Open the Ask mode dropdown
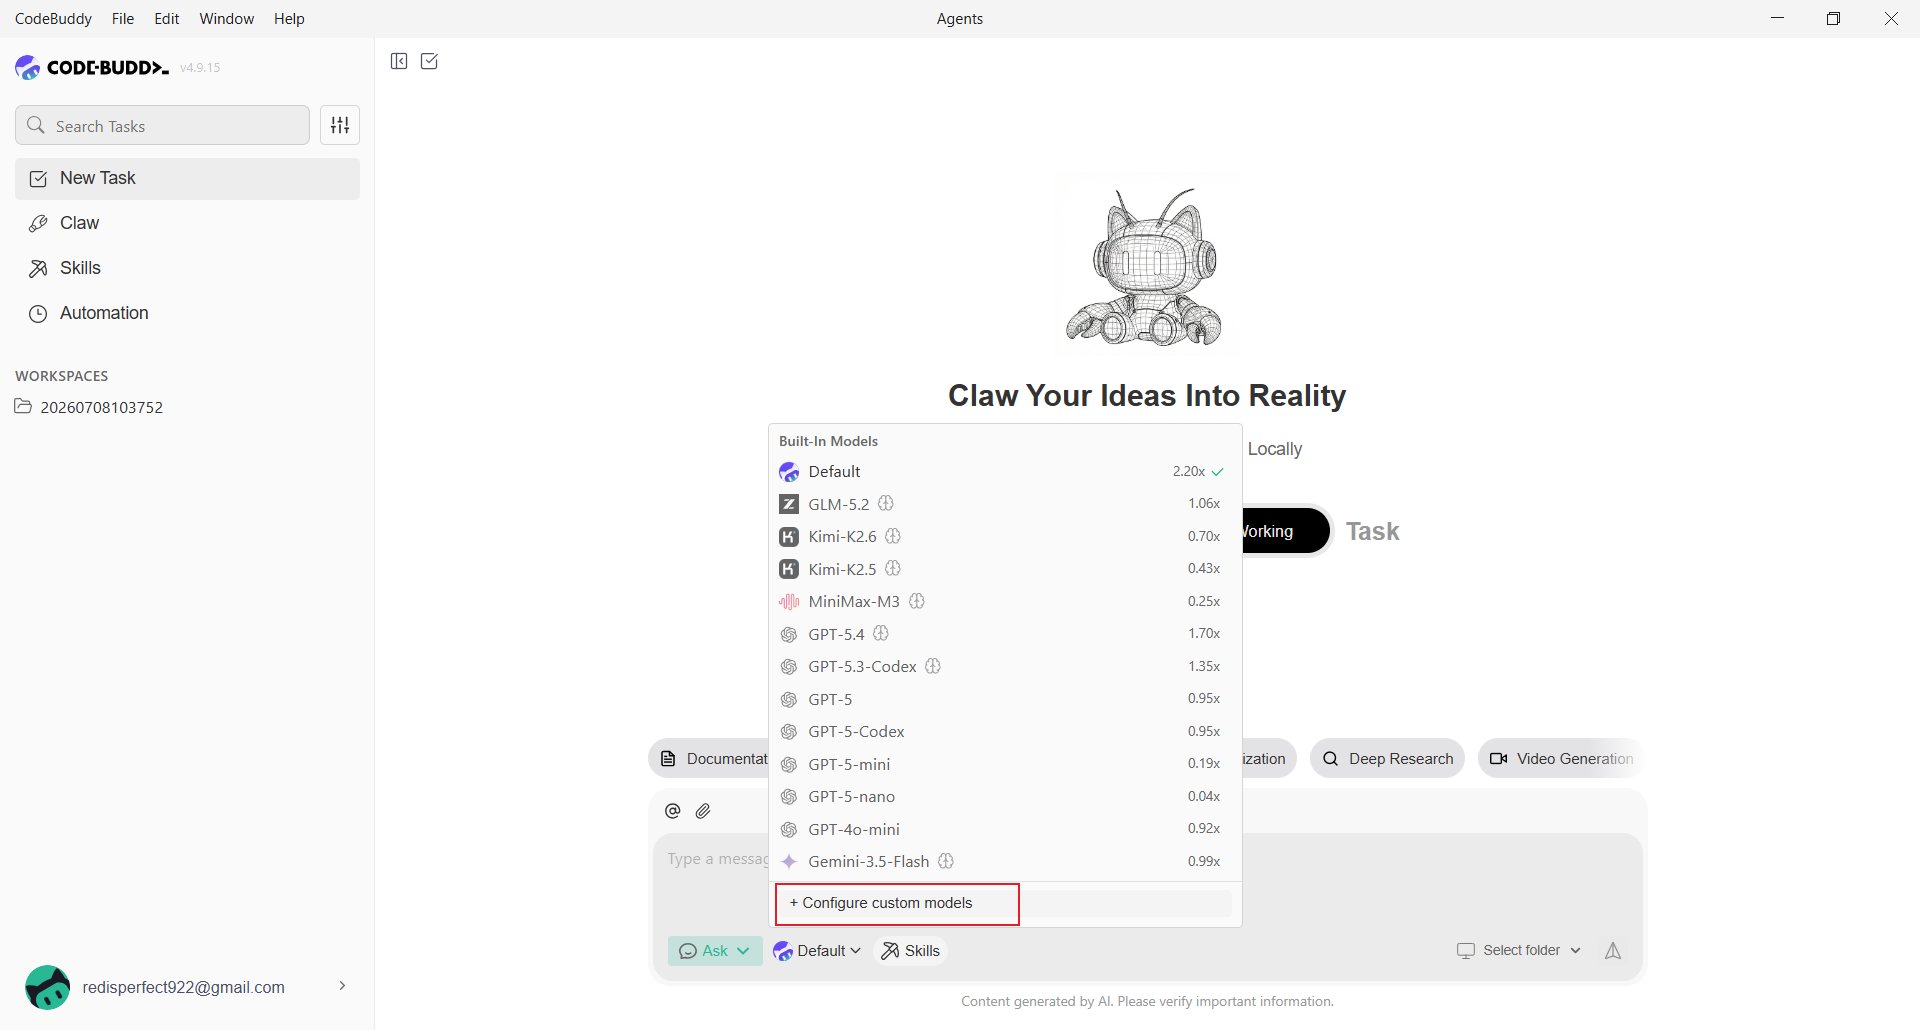The height and width of the screenshot is (1030, 1920). point(715,951)
